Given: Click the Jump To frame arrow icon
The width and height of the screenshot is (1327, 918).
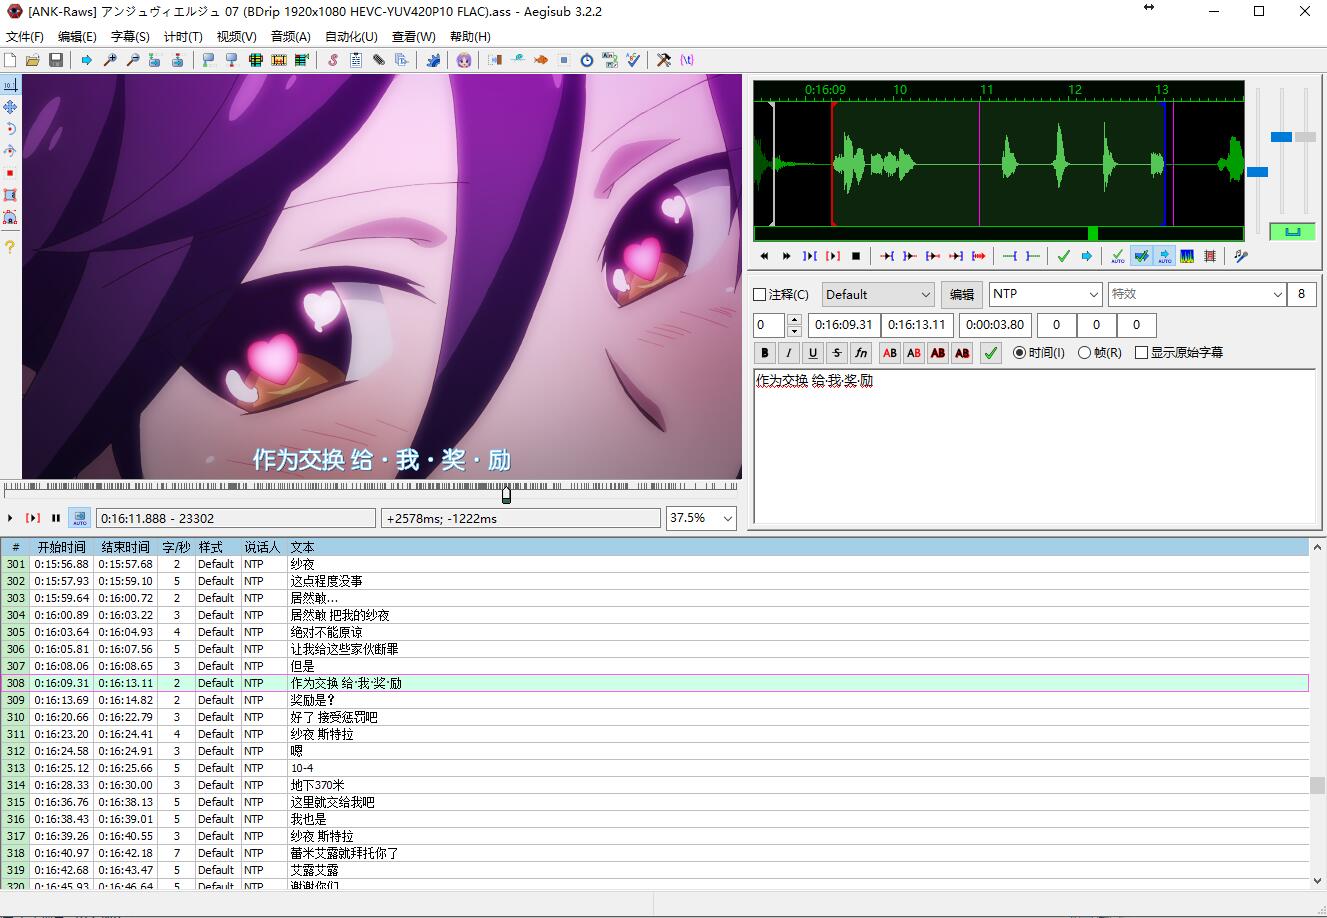Looking at the screenshot, I should pos(87,60).
